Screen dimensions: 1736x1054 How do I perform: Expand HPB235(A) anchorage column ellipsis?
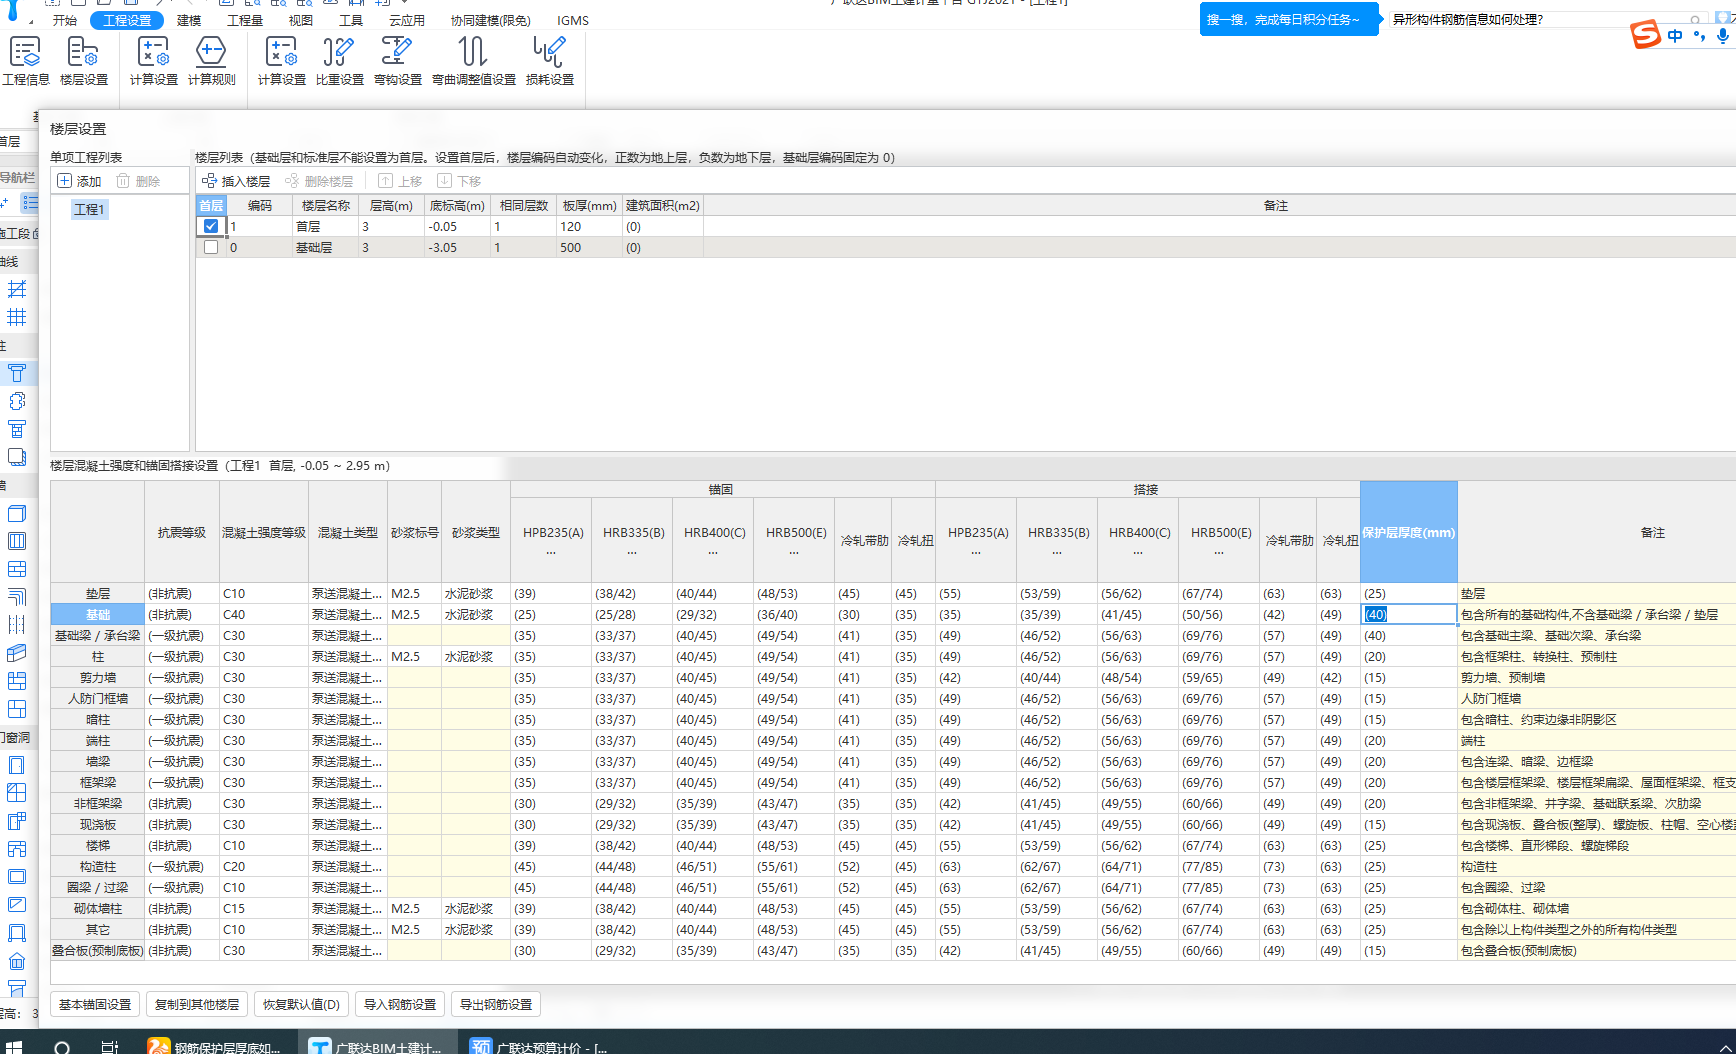tap(551, 551)
